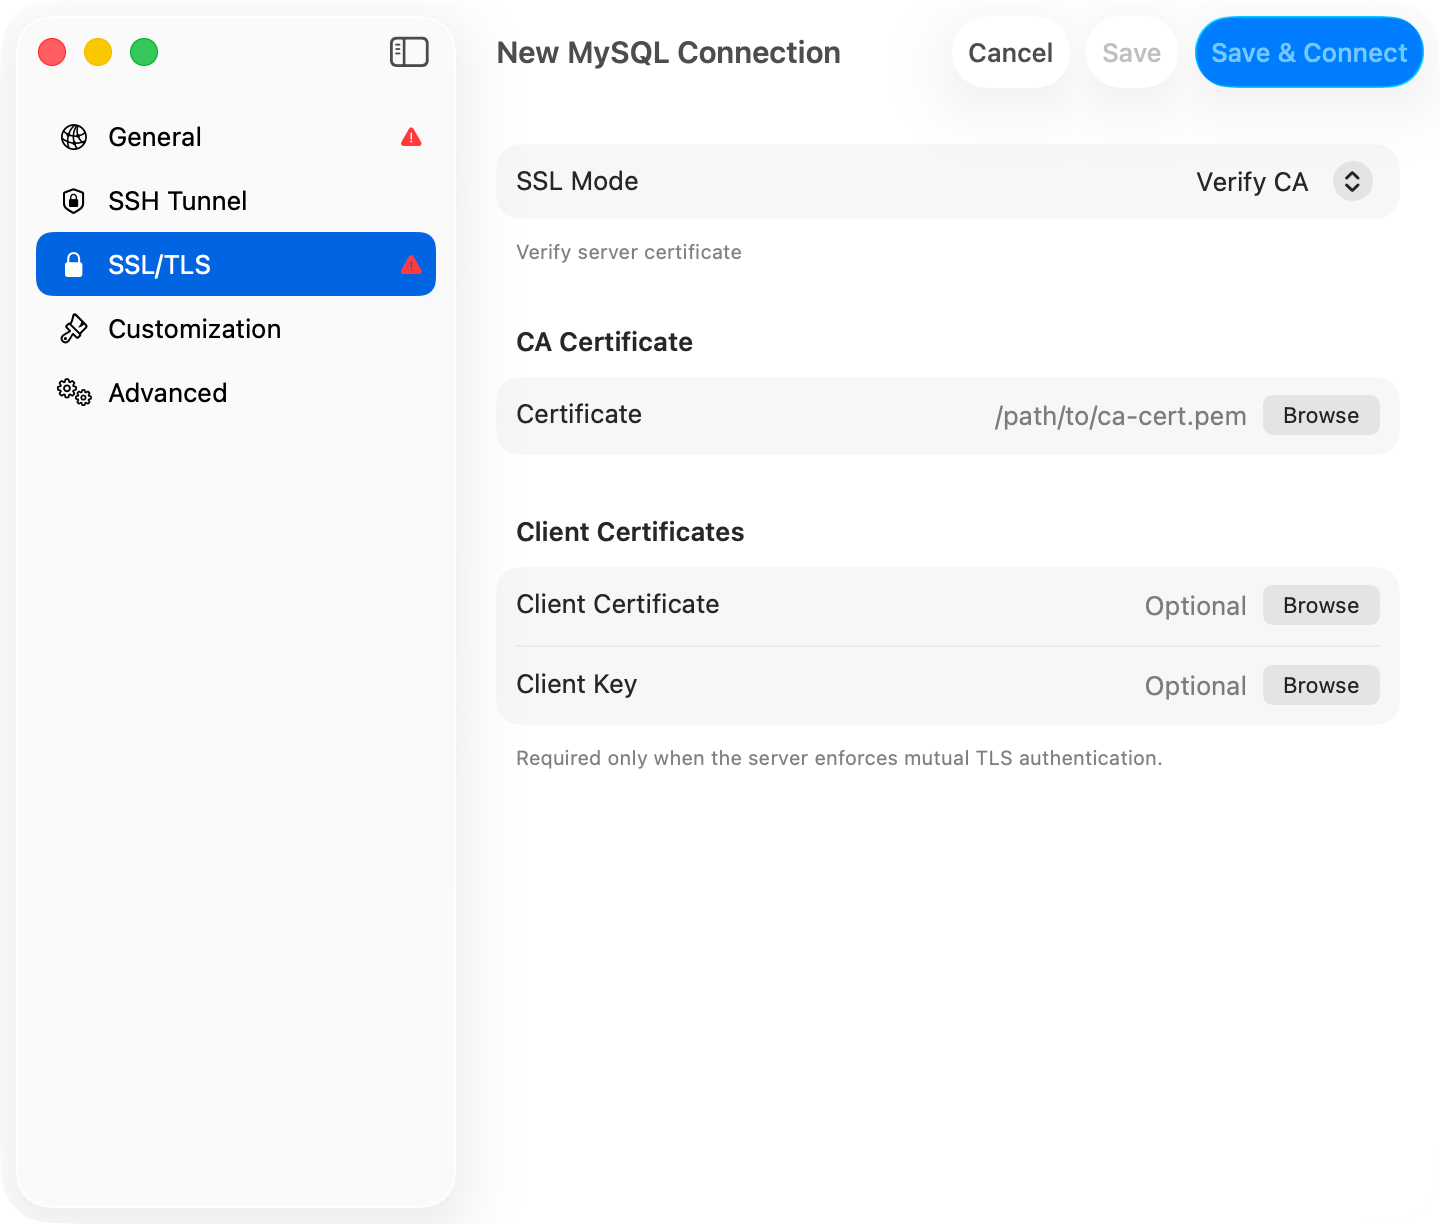Toggle the sidebar visibility icon
This screenshot has height=1224, width=1440.
(x=409, y=52)
